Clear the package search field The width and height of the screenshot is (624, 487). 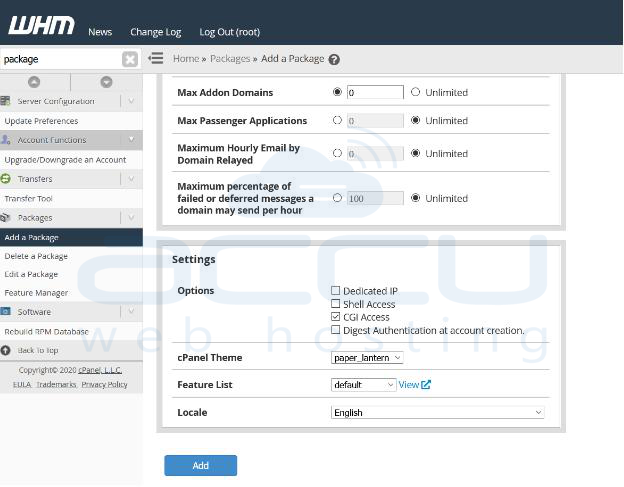coord(130,59)
